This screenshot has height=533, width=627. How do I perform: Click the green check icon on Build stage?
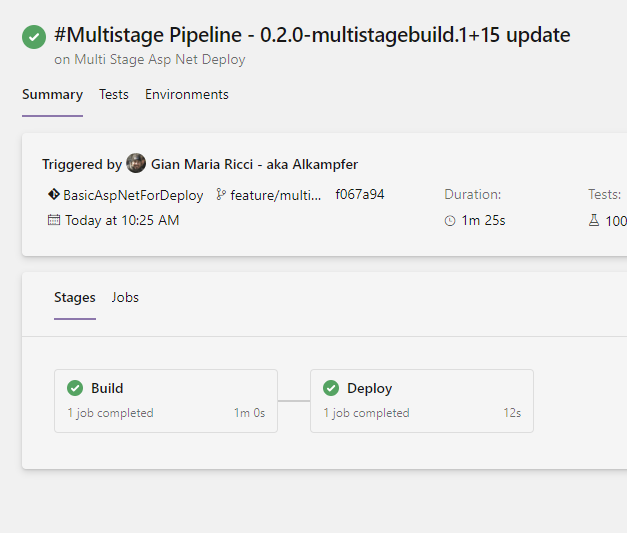(x=75, y=388)
